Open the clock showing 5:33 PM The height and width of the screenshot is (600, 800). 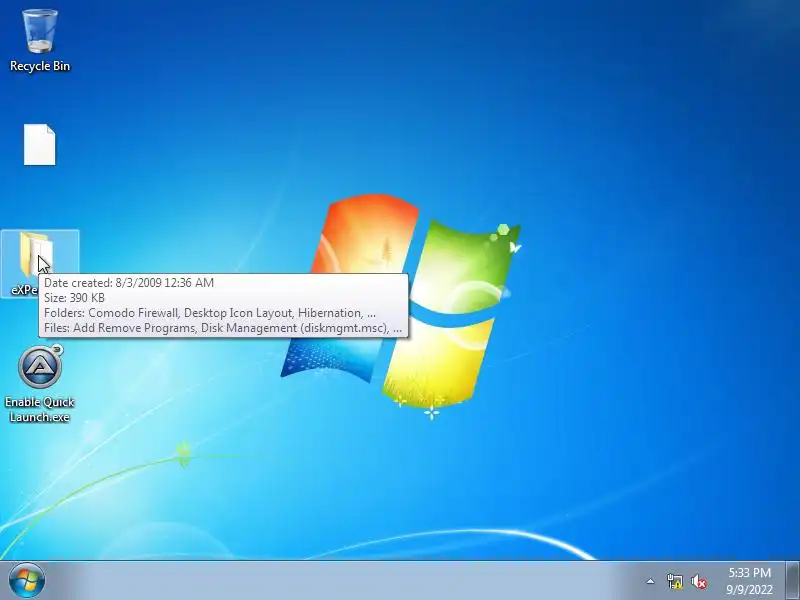749,572
